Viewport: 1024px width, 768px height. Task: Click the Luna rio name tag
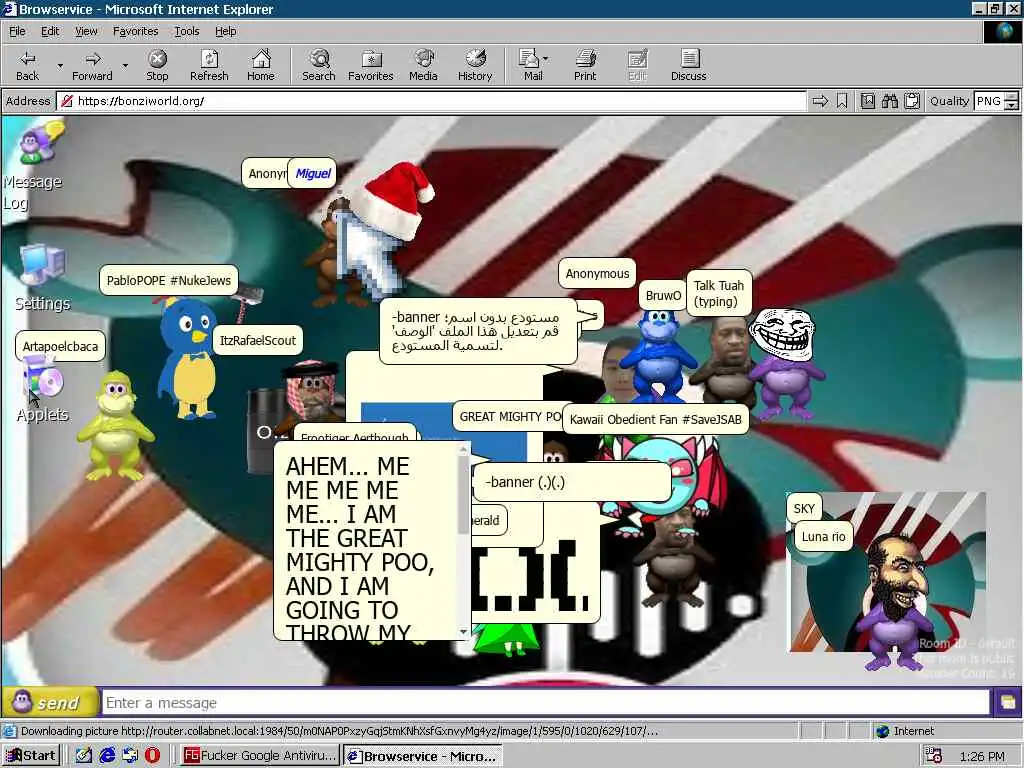[x=823, y=537]
